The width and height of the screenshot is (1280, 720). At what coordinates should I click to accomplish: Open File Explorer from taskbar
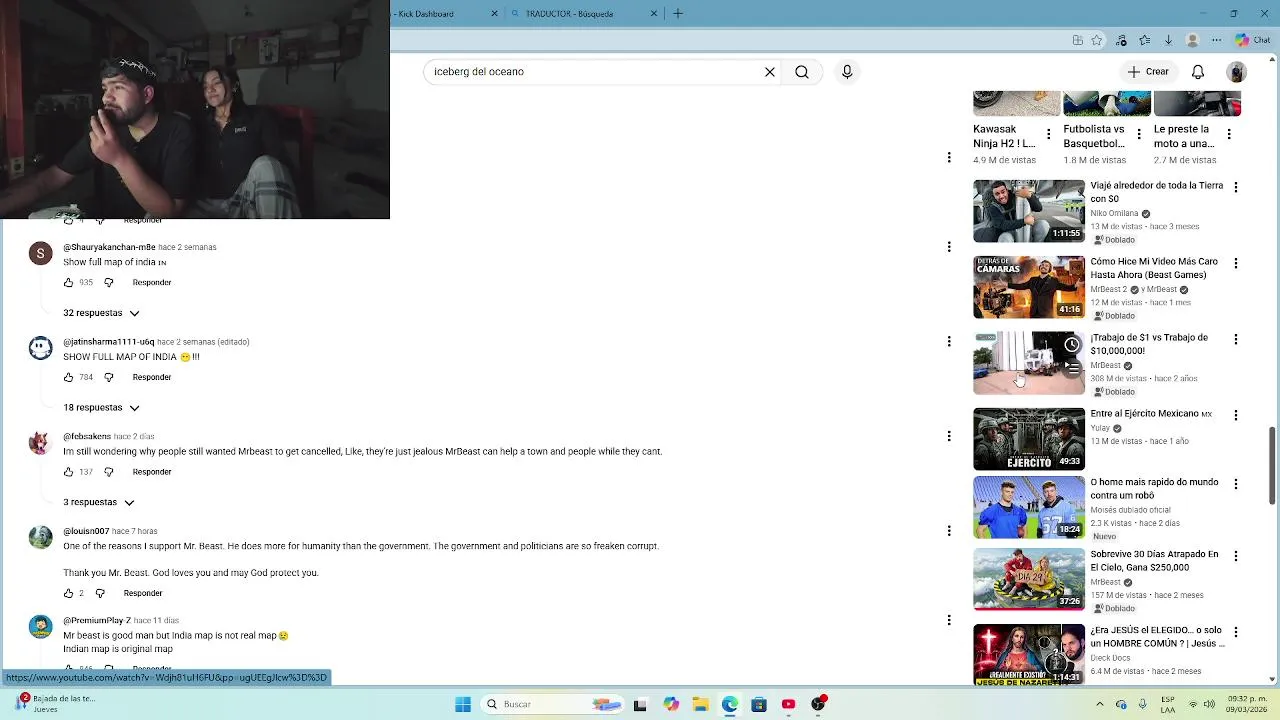point(700,704)
